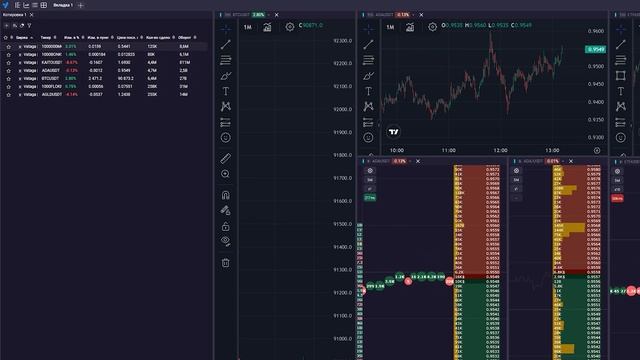Click grid layout icon in top bar
Image resolution: width=640 pixels, height=360 pixels.
pyautogui.click(x=44, y=5)
